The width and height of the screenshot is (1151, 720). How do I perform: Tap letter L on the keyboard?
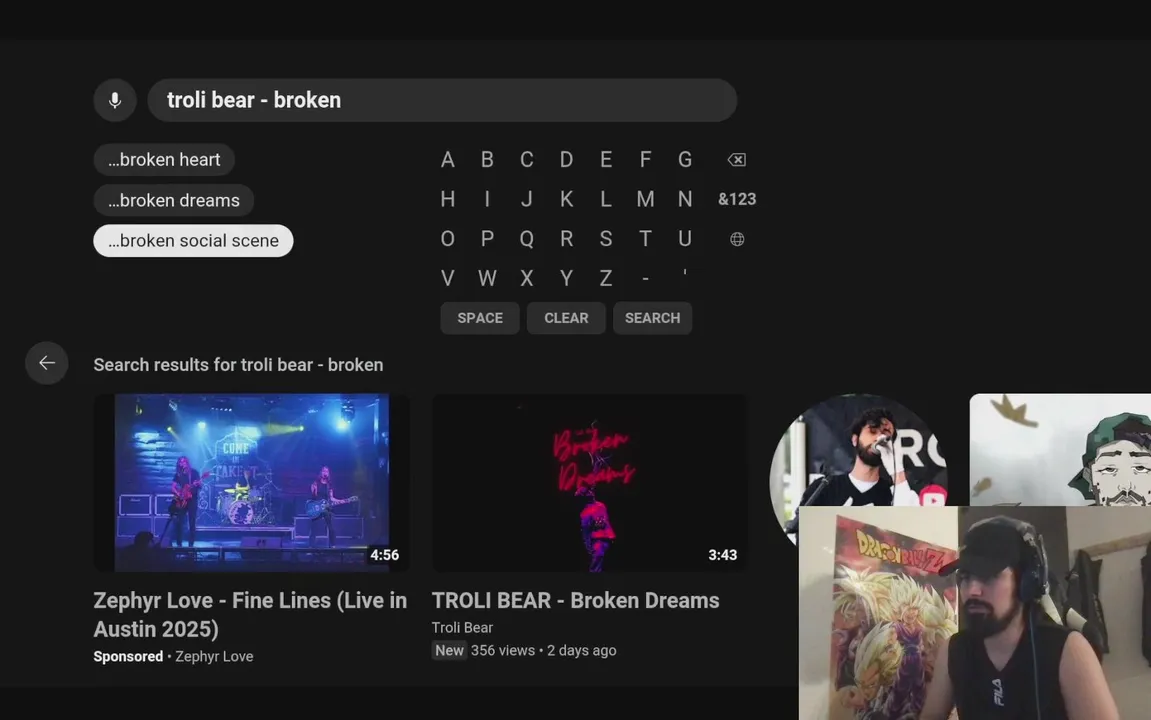click(x=606, y=199)
